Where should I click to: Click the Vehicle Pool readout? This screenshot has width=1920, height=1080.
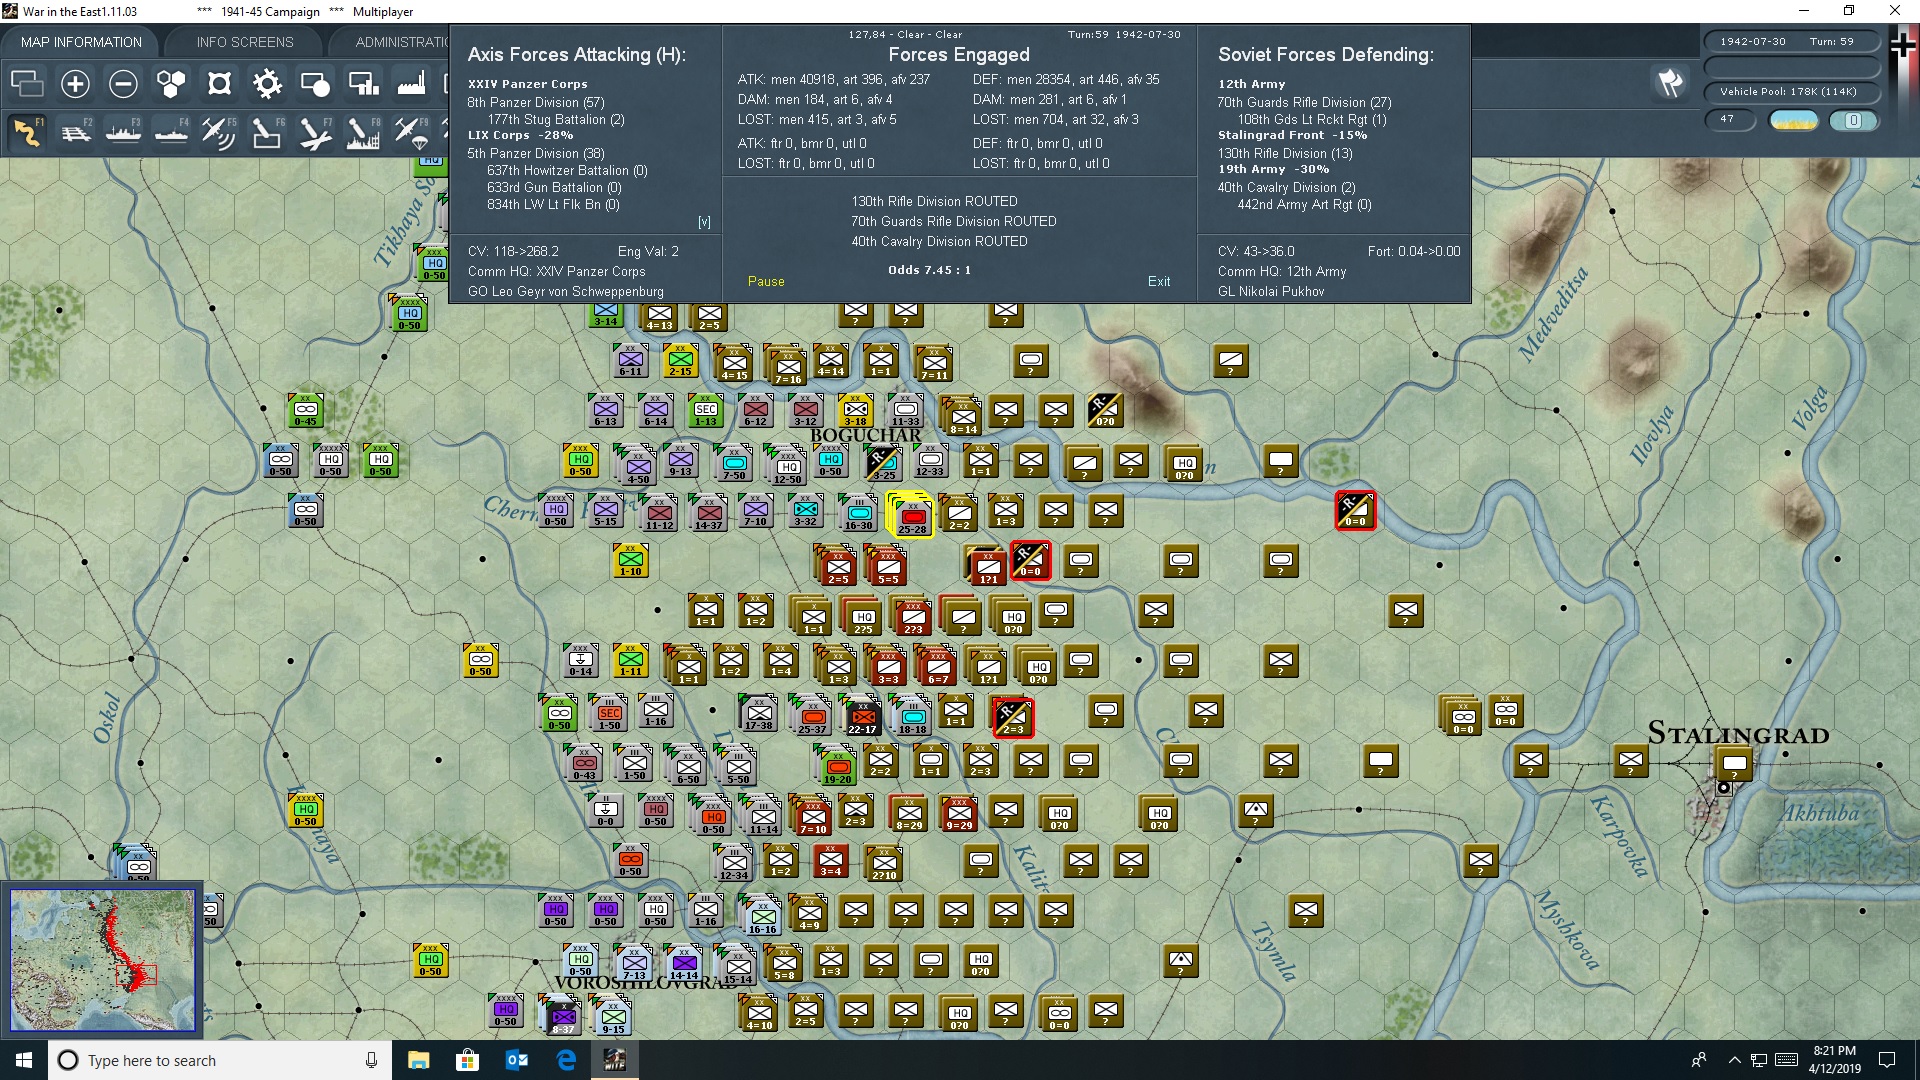tap(1790, 92)
